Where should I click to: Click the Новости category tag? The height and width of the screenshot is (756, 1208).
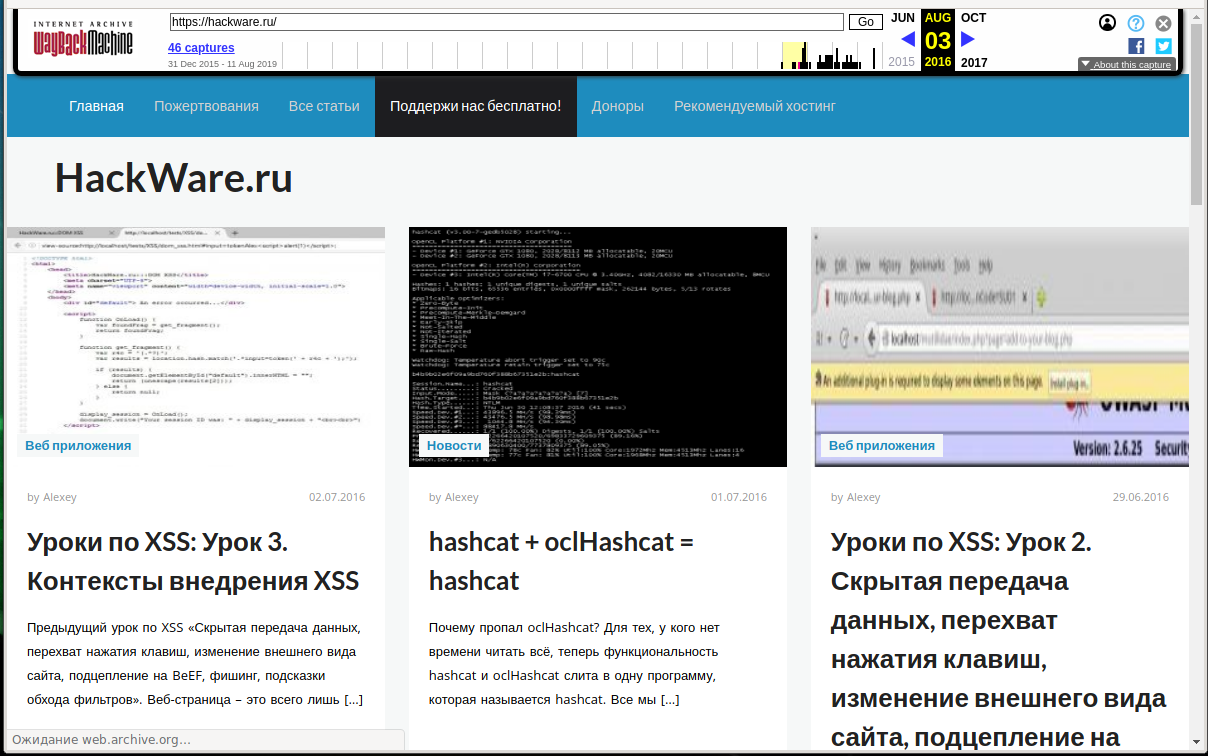pyautogui.click(x=454, y=446)
